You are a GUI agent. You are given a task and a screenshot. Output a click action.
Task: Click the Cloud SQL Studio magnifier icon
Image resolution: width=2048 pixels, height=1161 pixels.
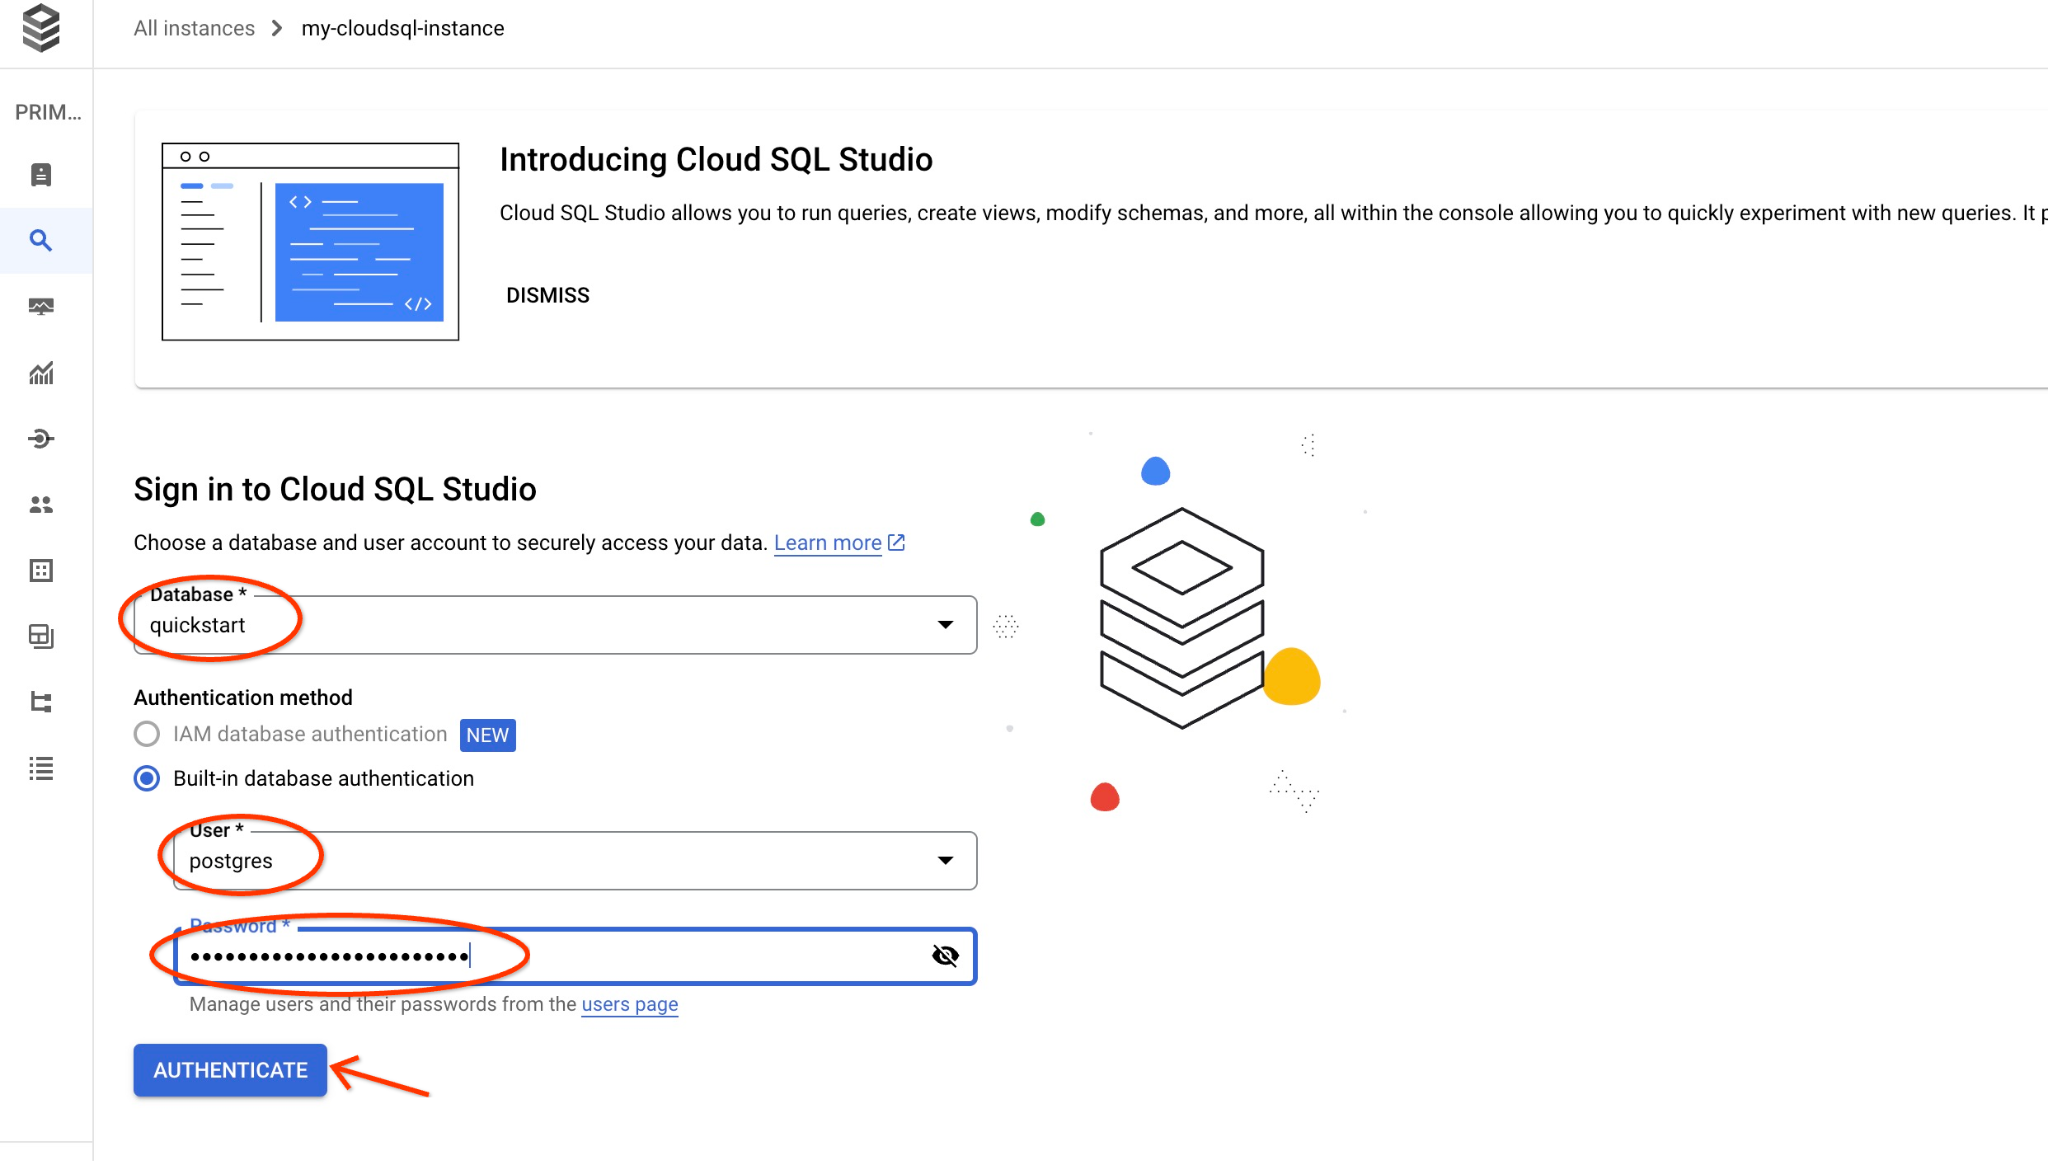point(41,240)
